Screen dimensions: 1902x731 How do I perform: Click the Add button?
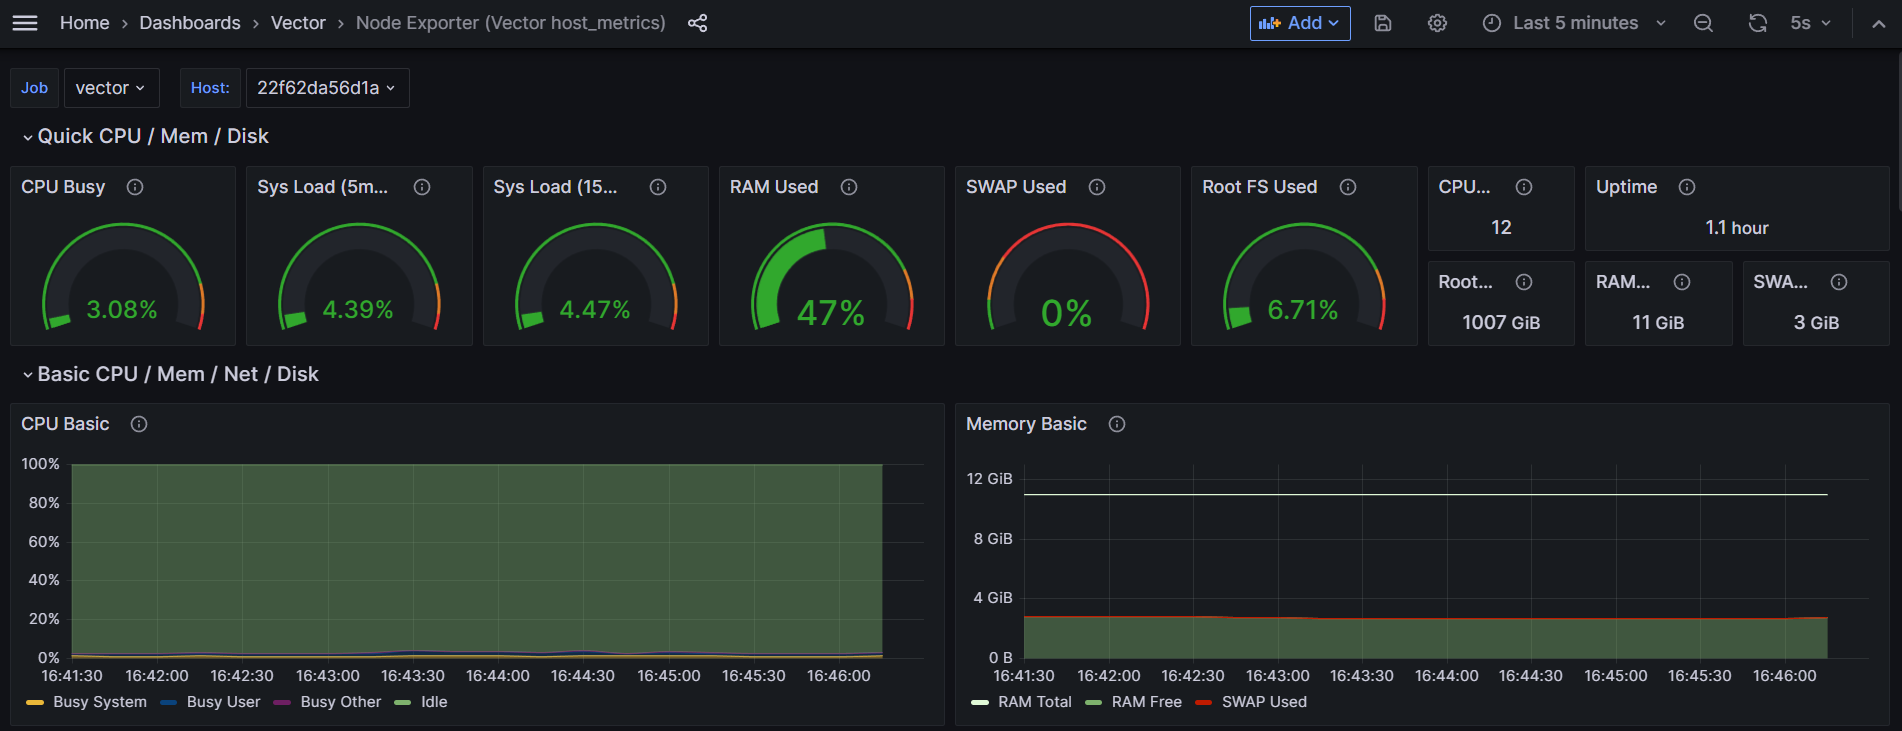(x=1299, y=23)
